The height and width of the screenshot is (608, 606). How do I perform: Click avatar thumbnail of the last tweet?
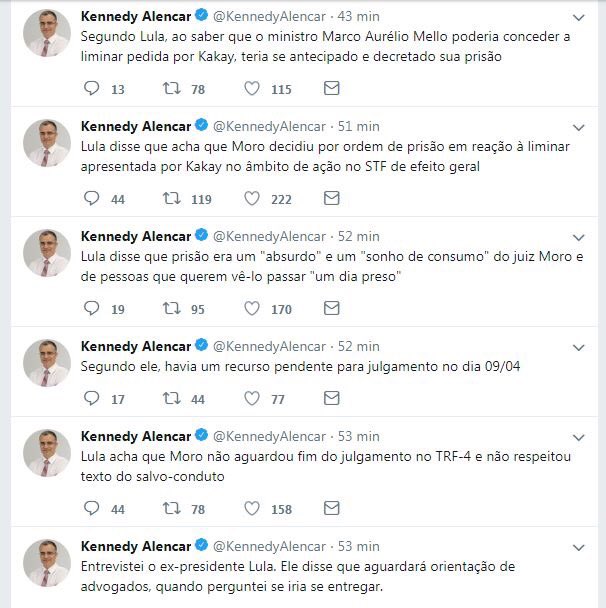(x=47, y=562)
